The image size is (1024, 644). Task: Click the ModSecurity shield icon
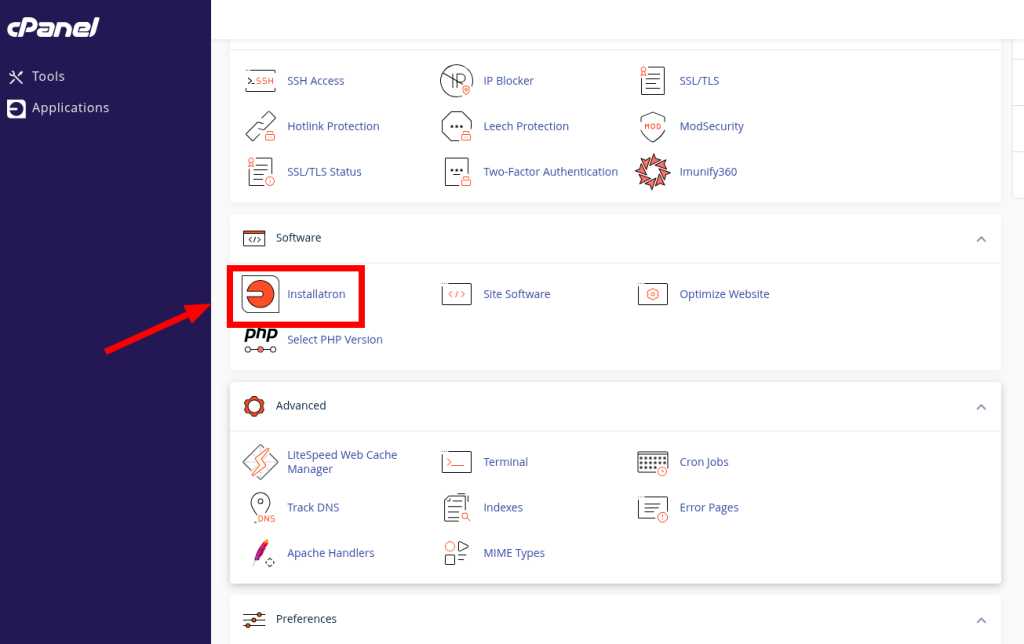click(652, 127)
